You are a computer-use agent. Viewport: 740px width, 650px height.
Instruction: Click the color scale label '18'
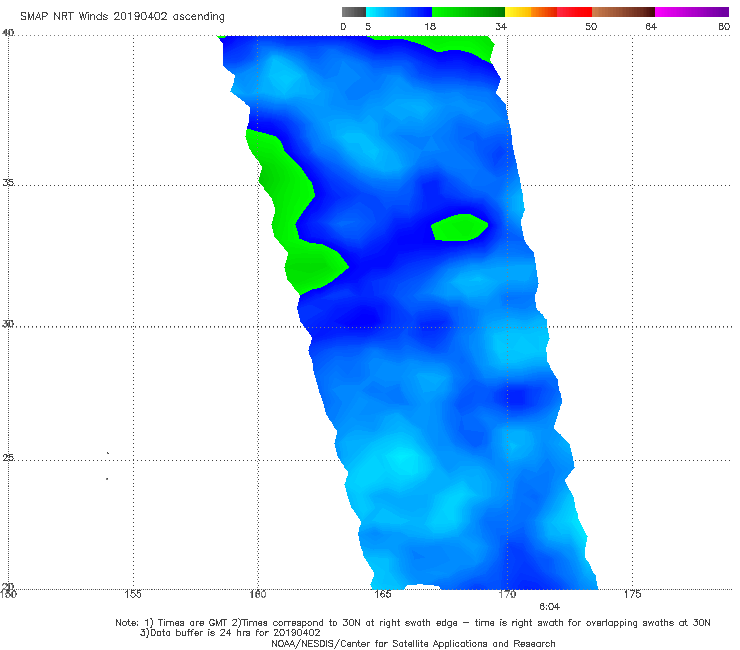point(430,26)
